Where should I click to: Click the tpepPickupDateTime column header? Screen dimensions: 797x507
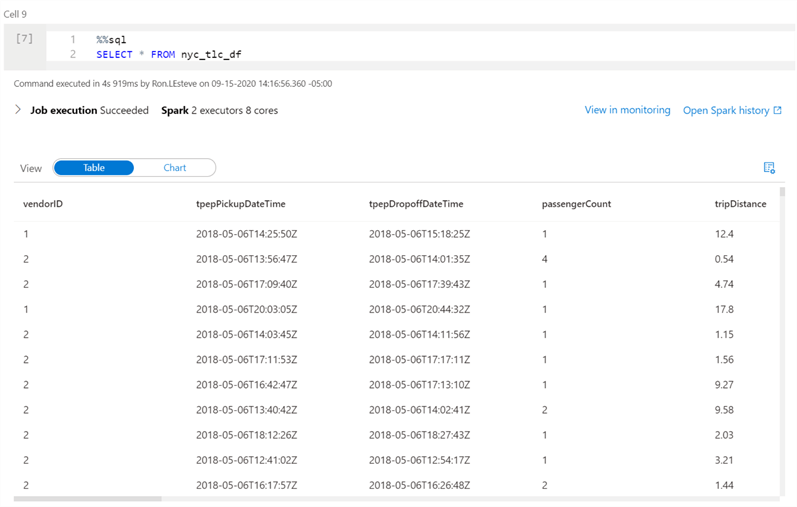(241, 204)
